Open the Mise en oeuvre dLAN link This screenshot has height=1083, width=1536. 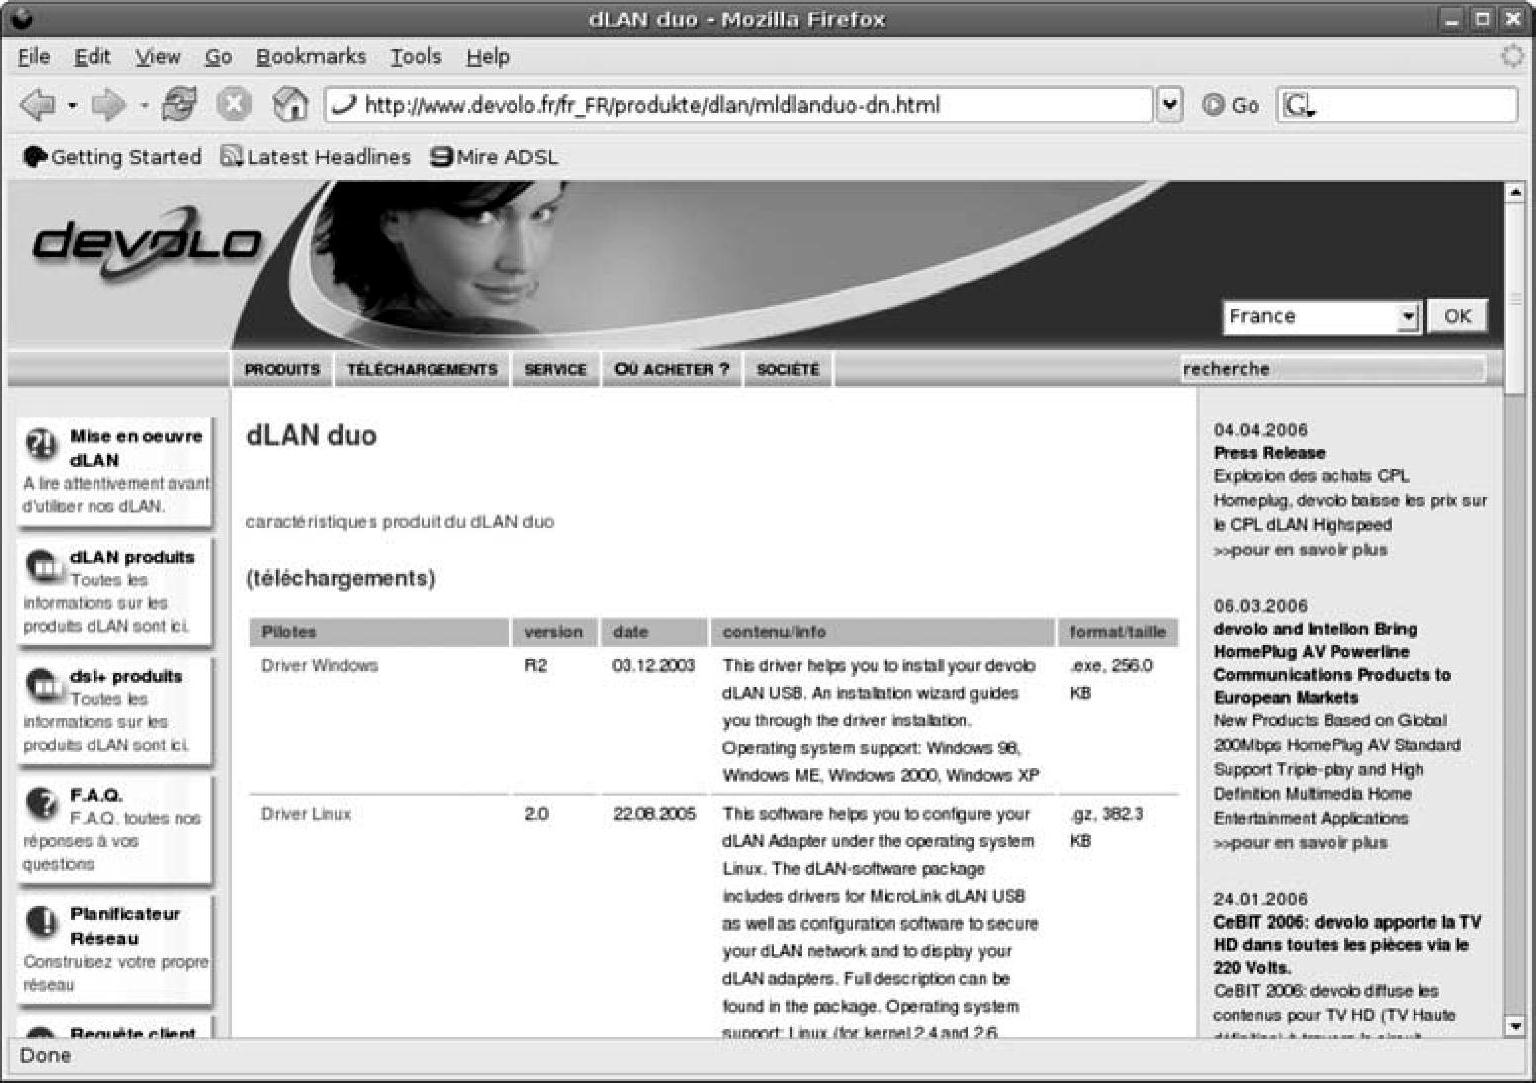pos(136,448)
